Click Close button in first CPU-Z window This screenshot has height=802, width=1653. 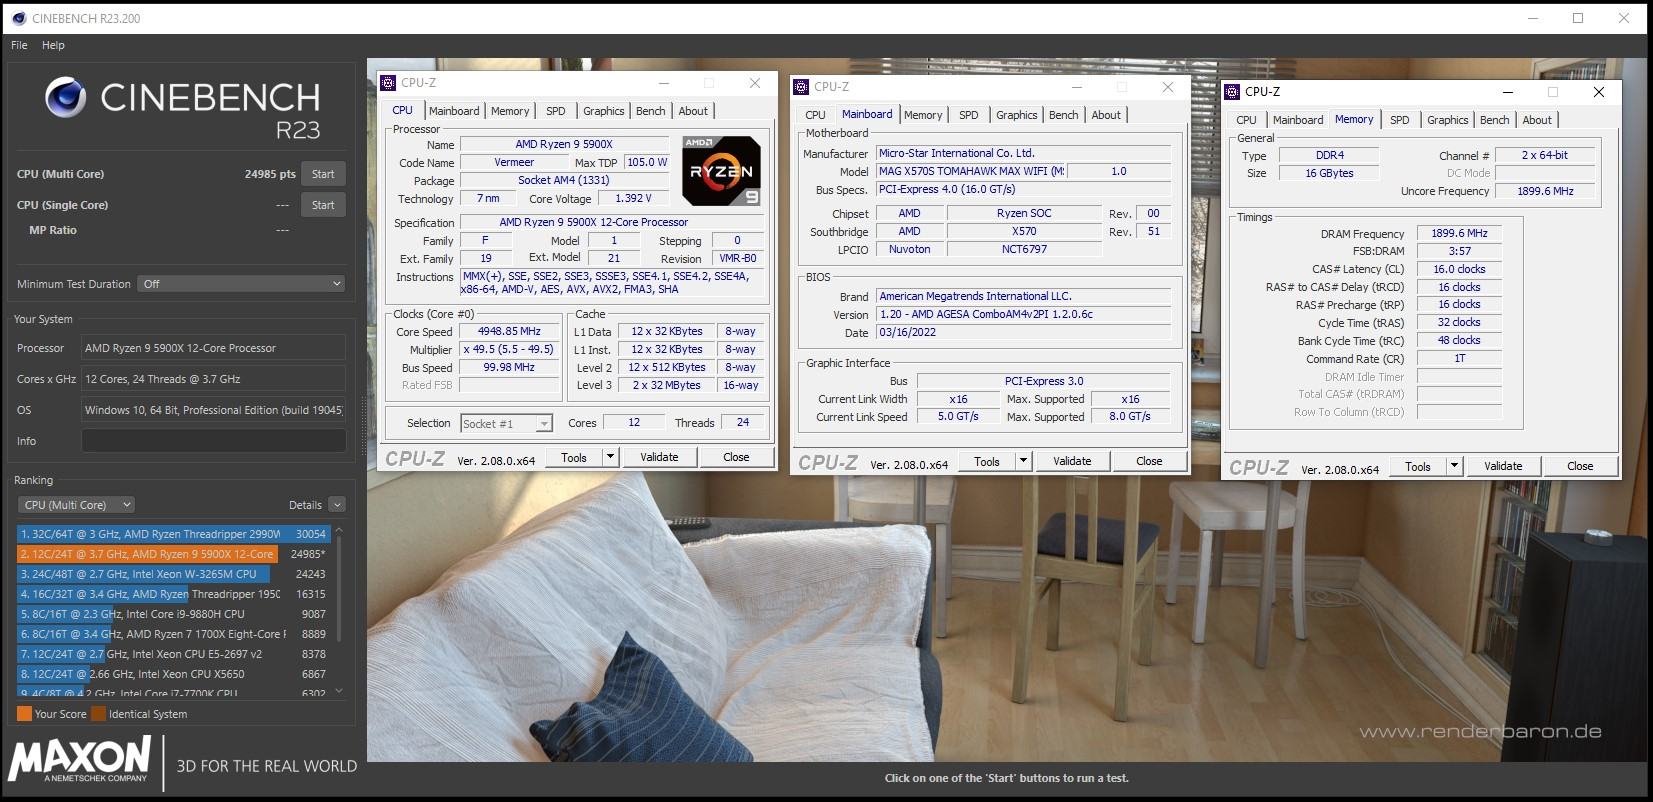point(736,457)
